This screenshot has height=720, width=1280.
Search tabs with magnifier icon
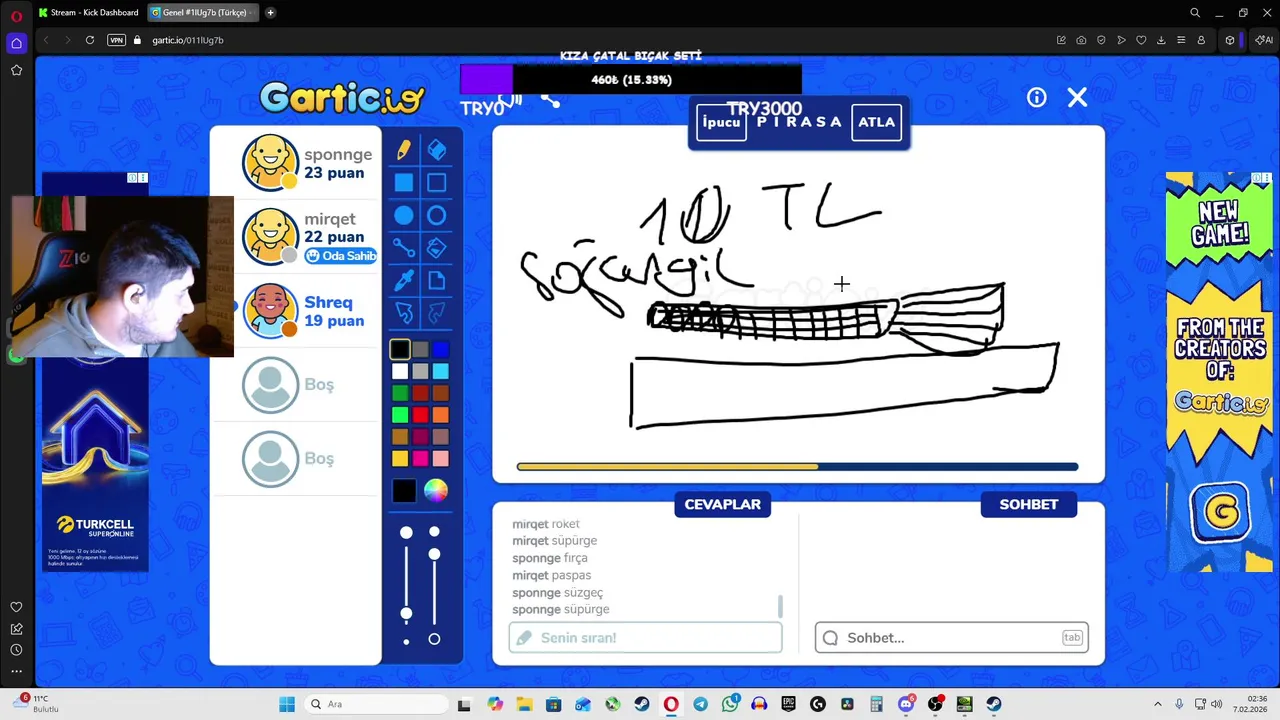pos(1195,13)
